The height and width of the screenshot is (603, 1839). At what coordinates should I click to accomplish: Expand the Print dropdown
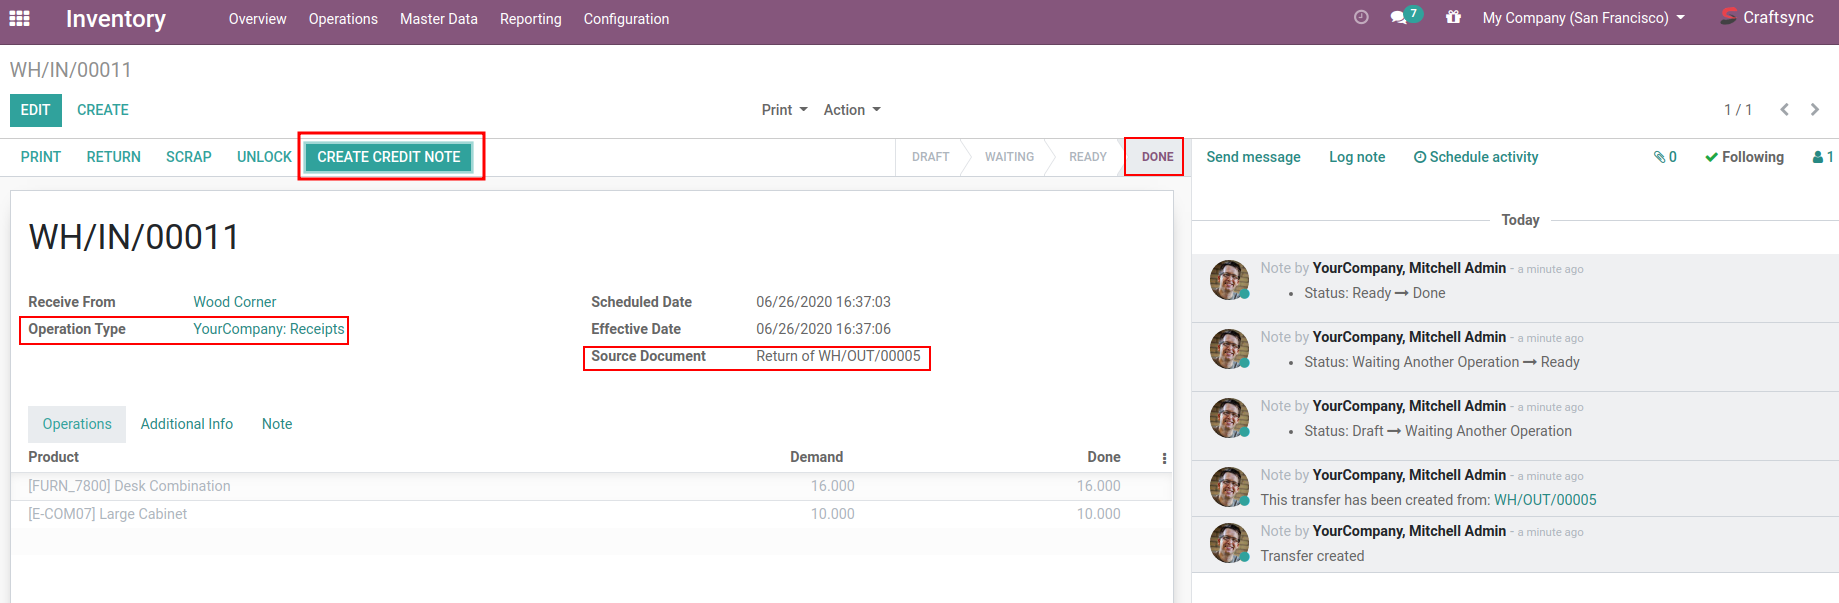click(784, 110)
